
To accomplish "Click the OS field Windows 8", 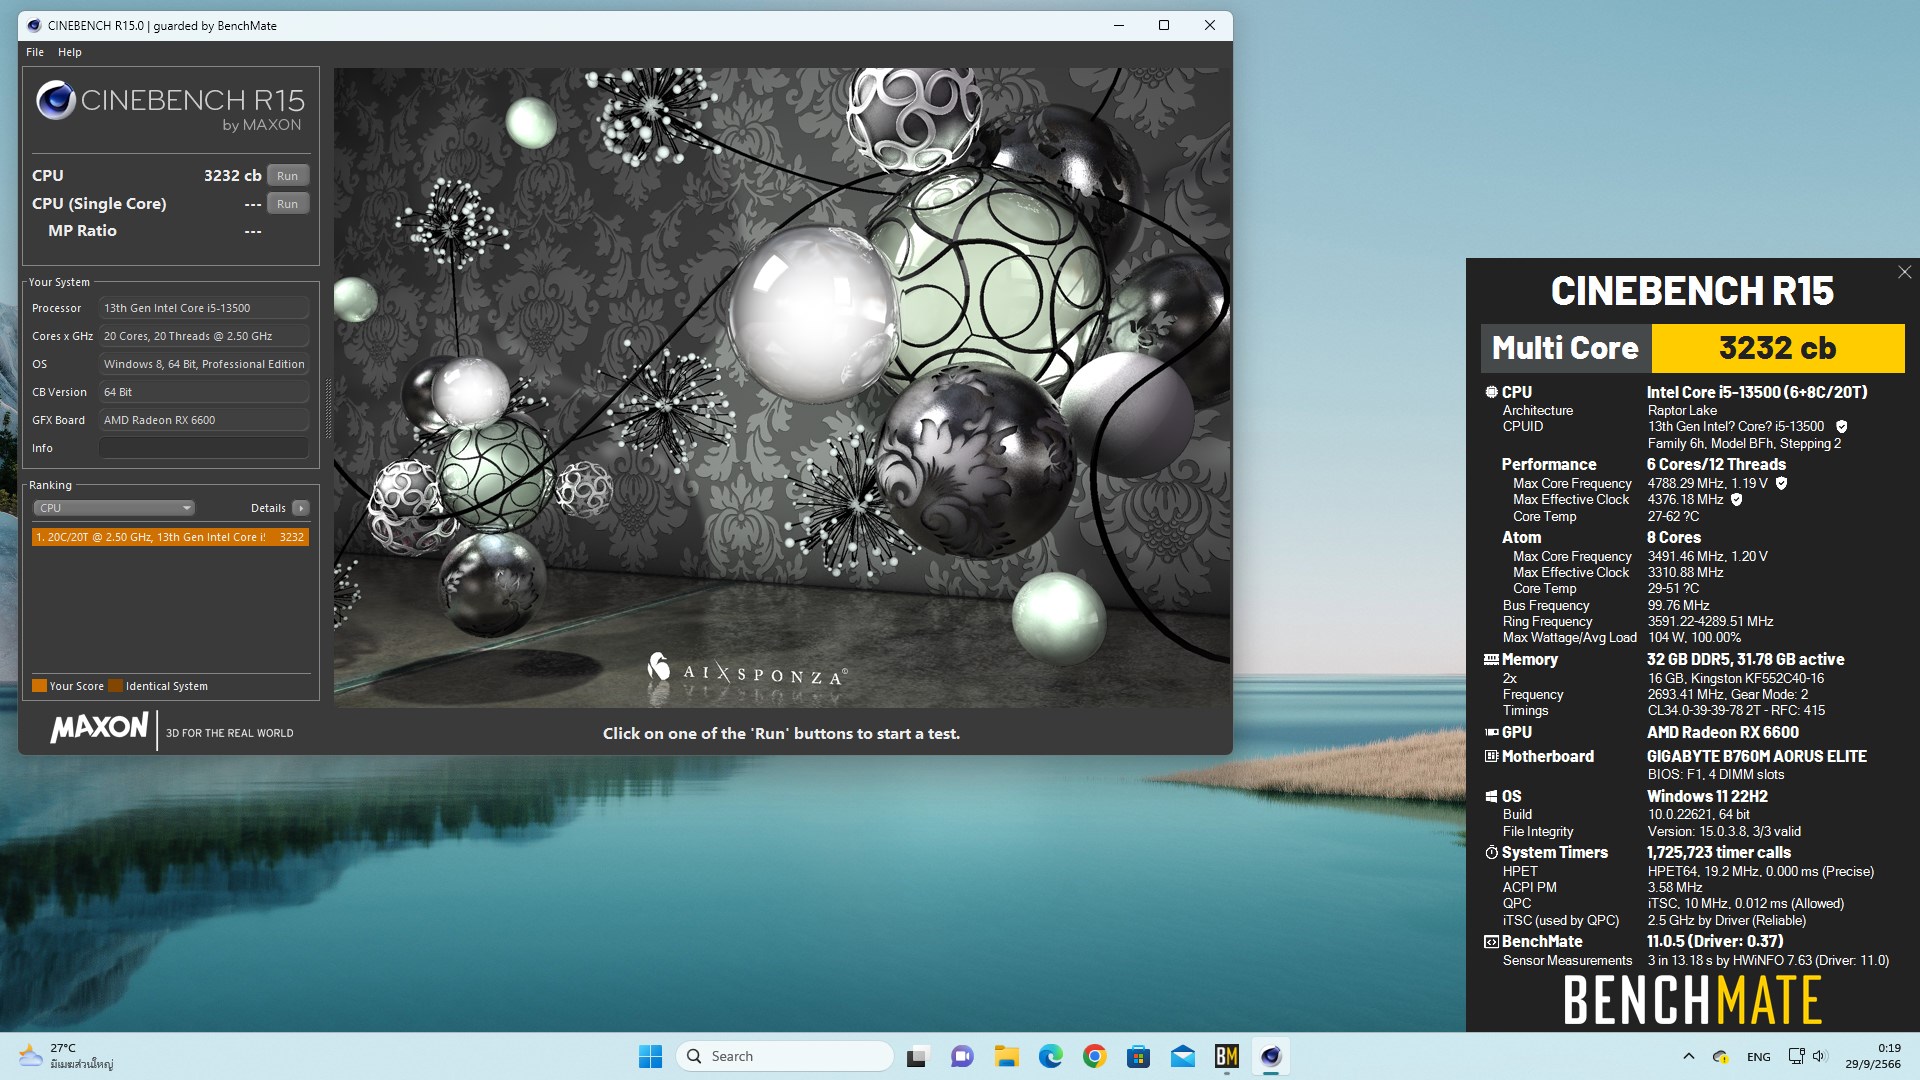I will click(204, 364).
